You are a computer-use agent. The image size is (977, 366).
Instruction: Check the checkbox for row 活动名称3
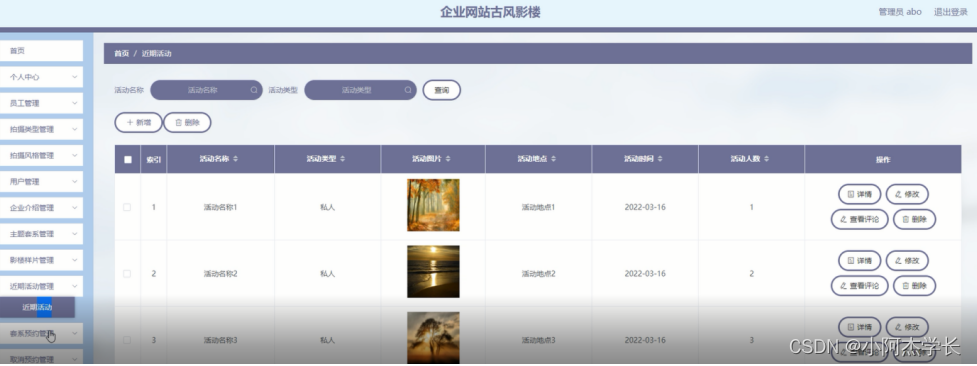(127, 340)
